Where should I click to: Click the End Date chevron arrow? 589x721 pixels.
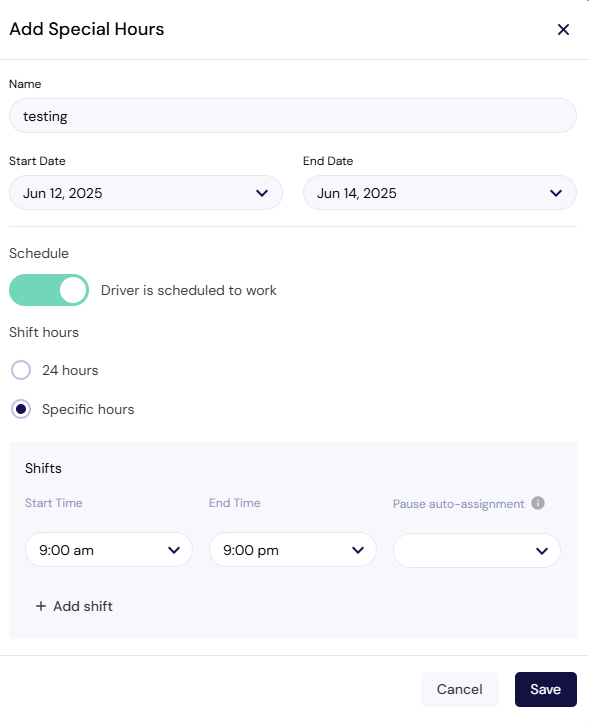[556, 193]
